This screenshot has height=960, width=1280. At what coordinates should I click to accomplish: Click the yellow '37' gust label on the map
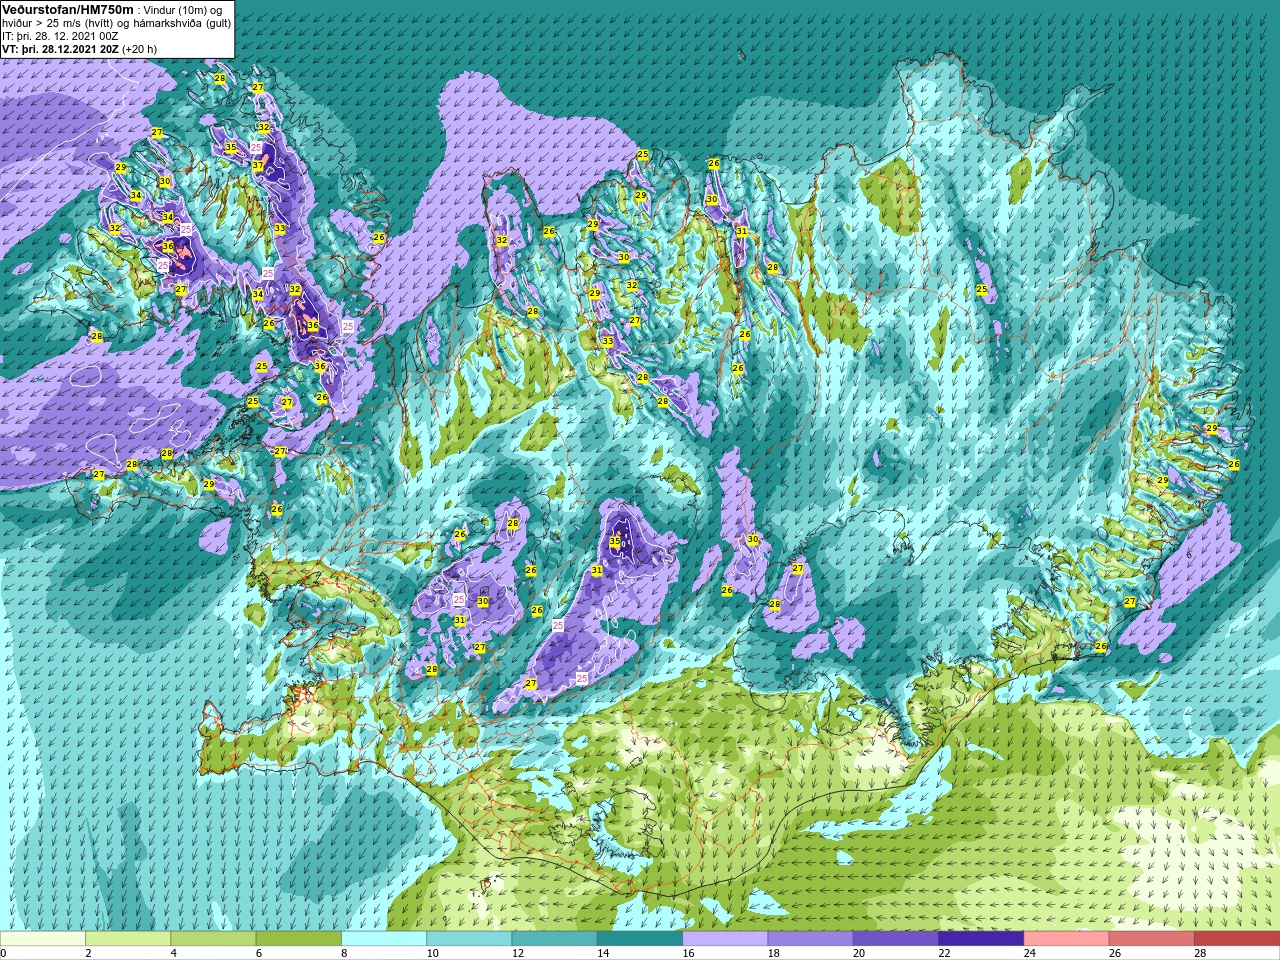(257, 165)
